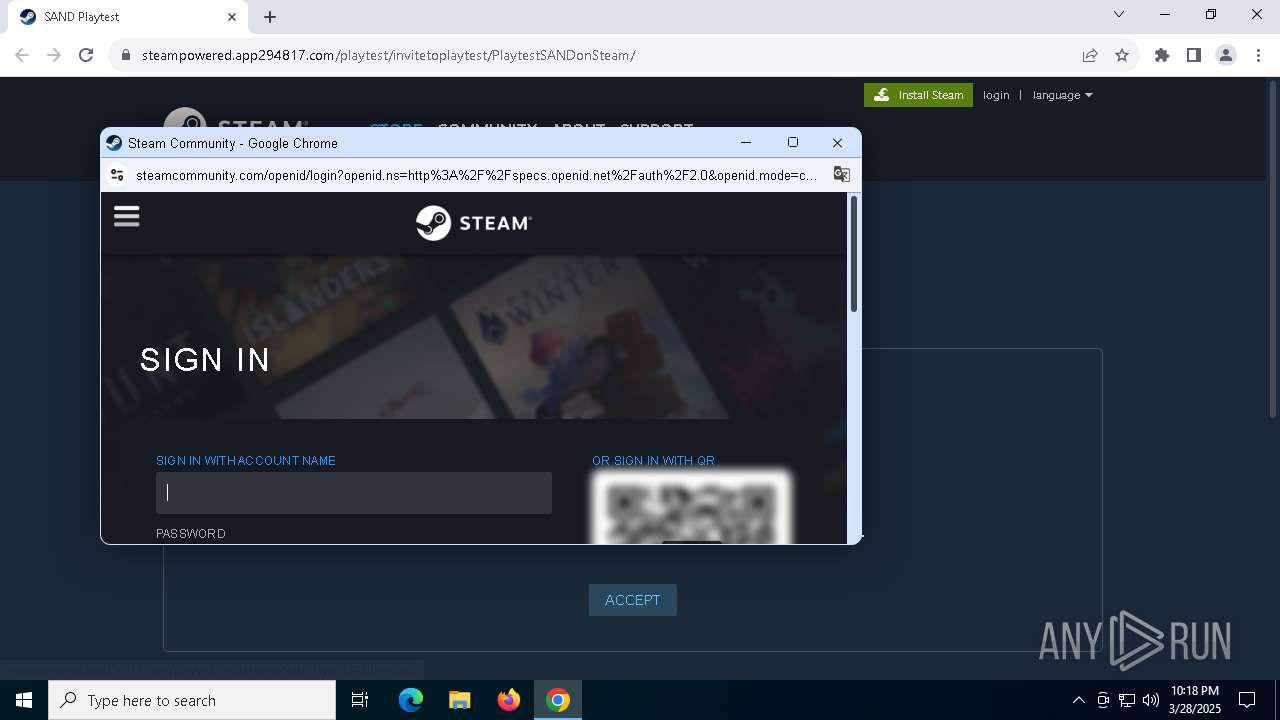Image resolution: width=1280 pixels, height=720 pixels.
Task: Click the taskbar search box
Action: click(x=192, y=700)
